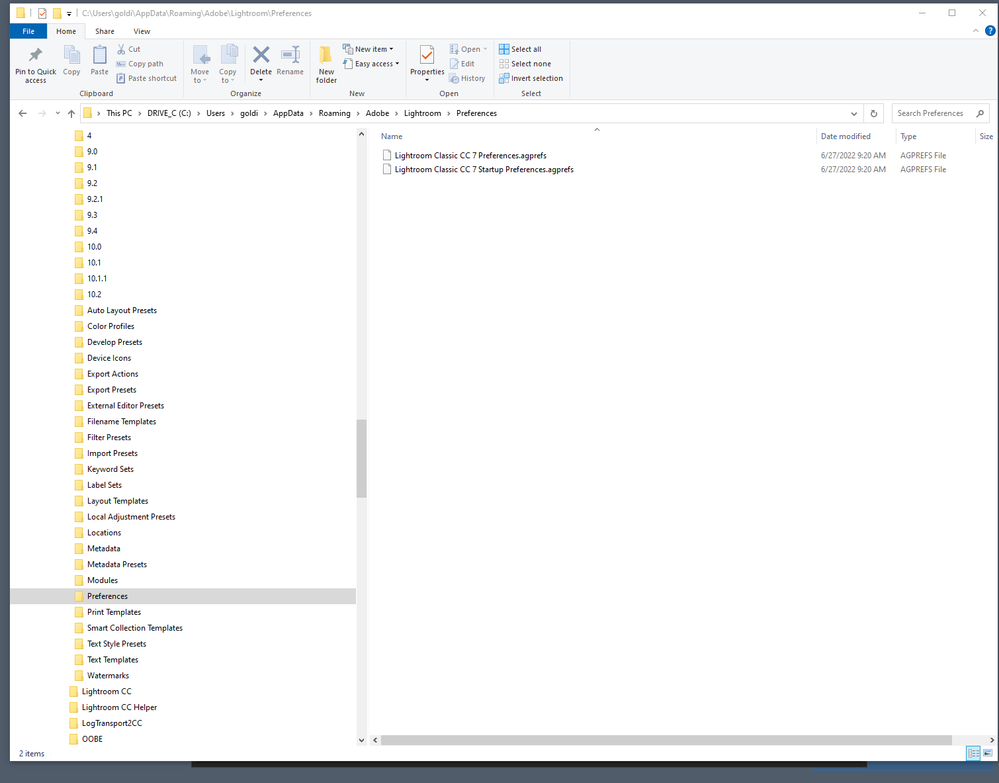
Task: Click Copy path in ribbon
Action: (x=140, y=64)
